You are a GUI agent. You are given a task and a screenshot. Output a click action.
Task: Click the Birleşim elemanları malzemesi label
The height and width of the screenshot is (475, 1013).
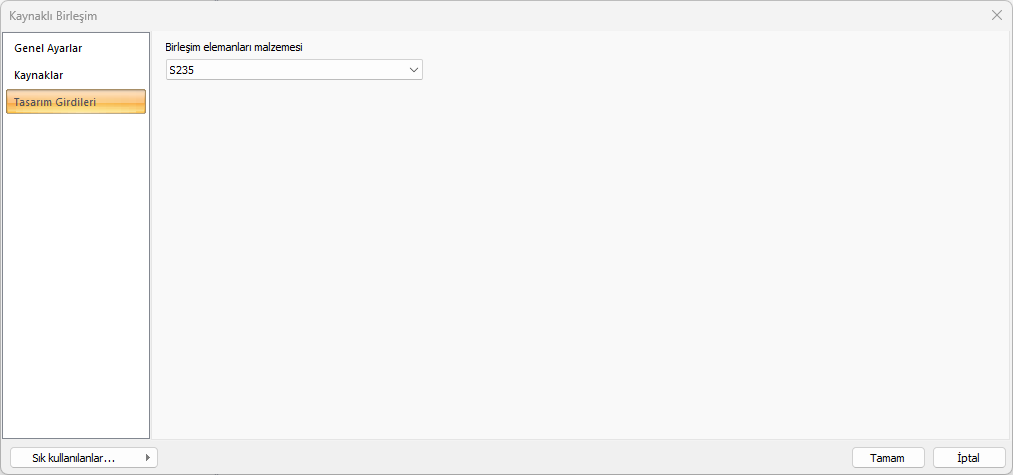(x=233, y=47)
